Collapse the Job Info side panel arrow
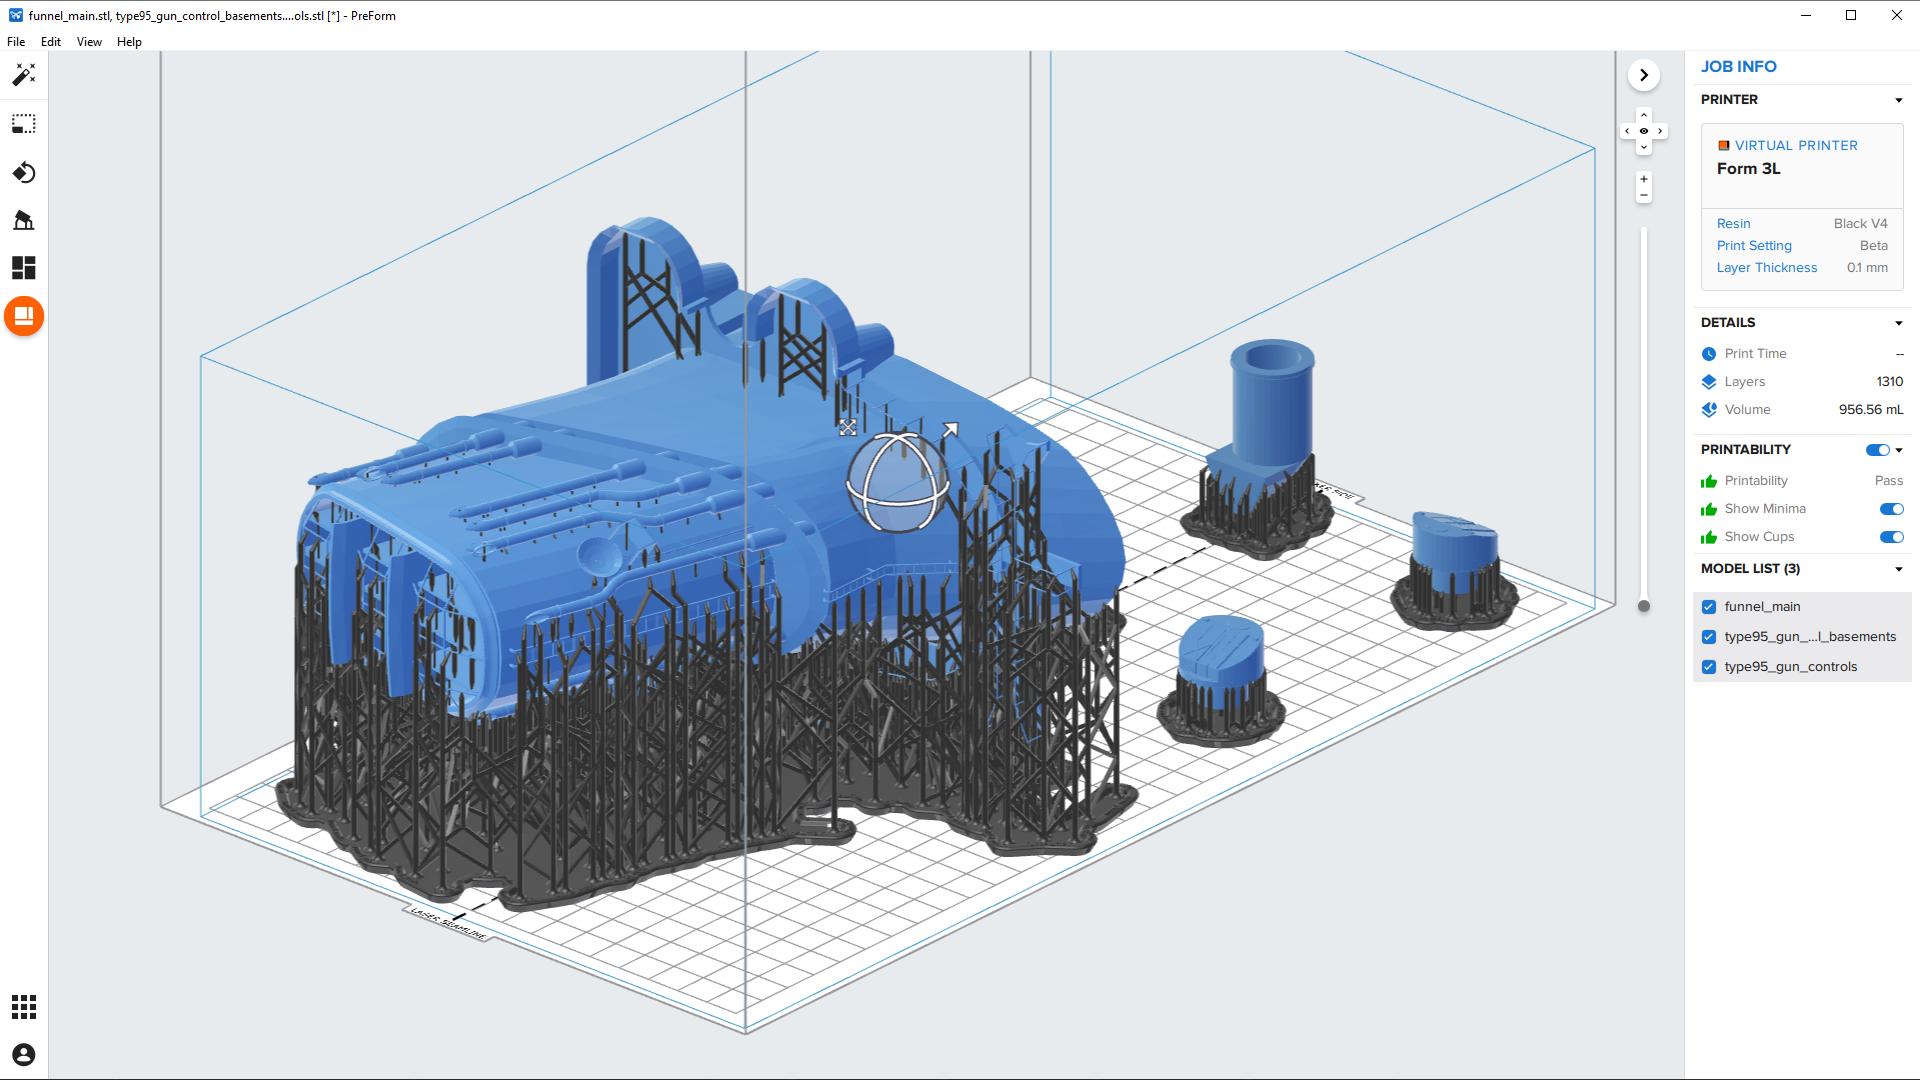 pos(1644,75)
